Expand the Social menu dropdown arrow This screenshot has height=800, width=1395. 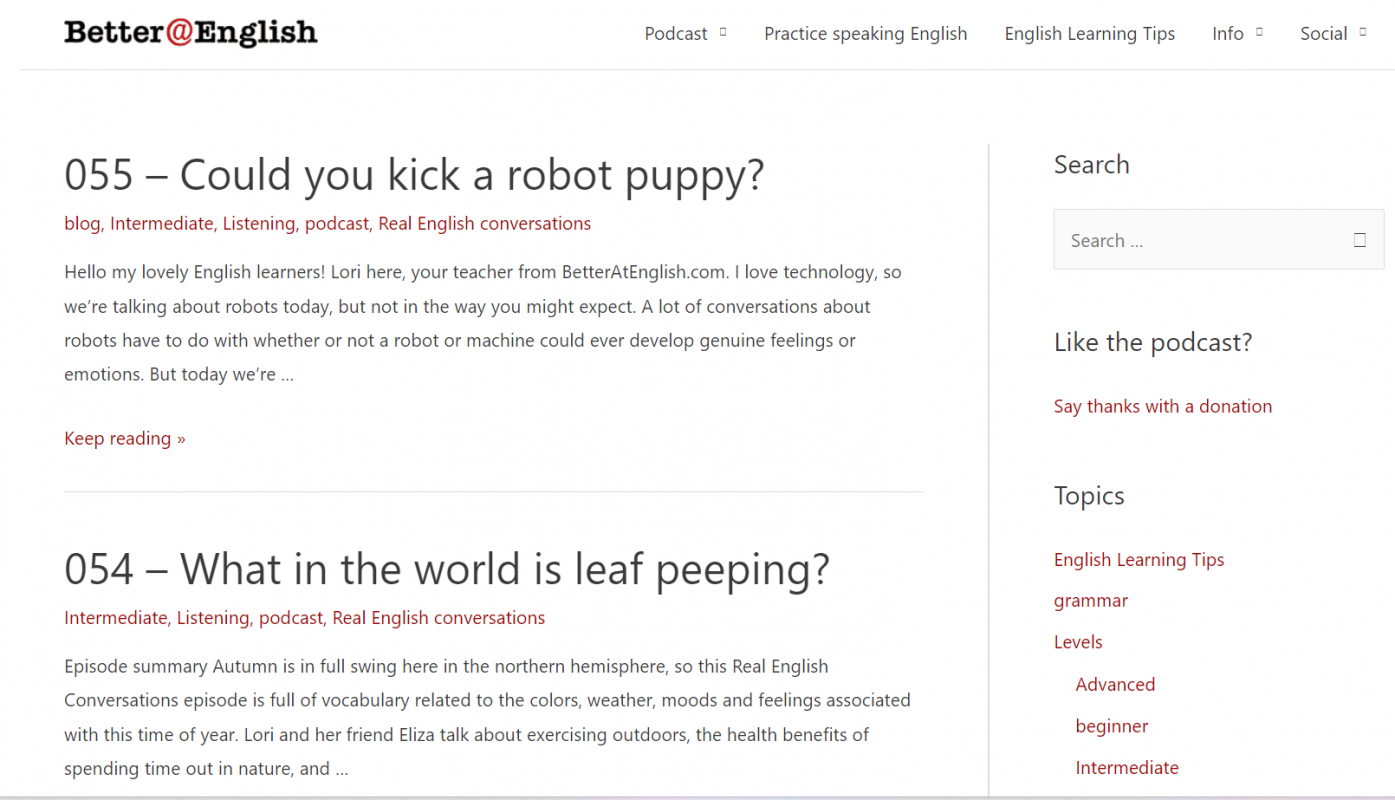(1362, 33)
